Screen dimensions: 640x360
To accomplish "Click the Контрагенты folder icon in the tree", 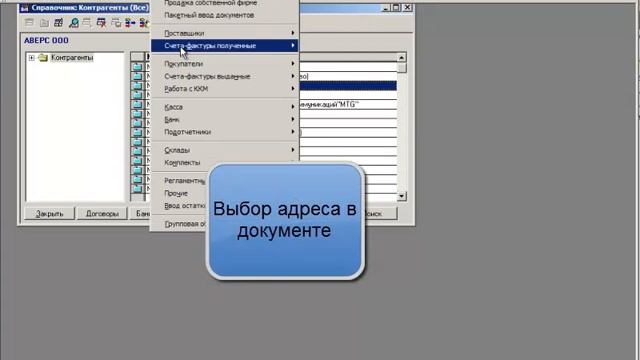I will point(43,58).
